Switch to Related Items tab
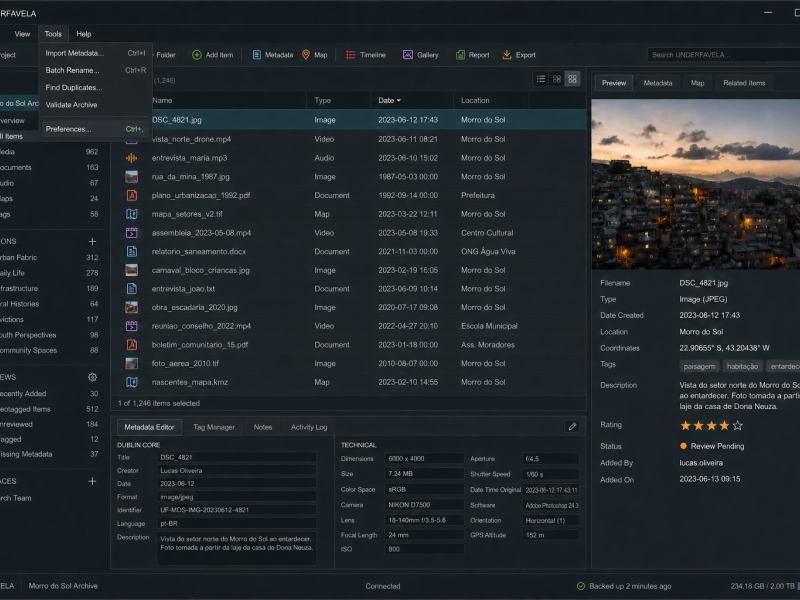Screen dimensions: 800x600 (x=744, y=83)
